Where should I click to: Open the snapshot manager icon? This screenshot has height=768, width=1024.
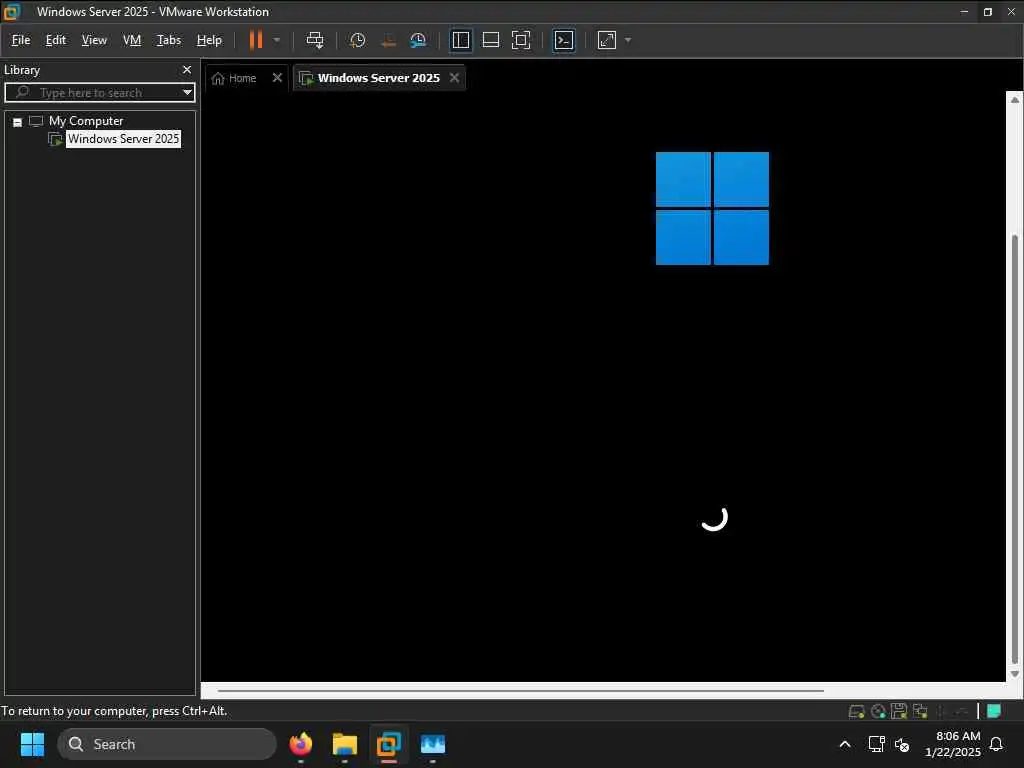pyautogui.click(x=418, y=40)
